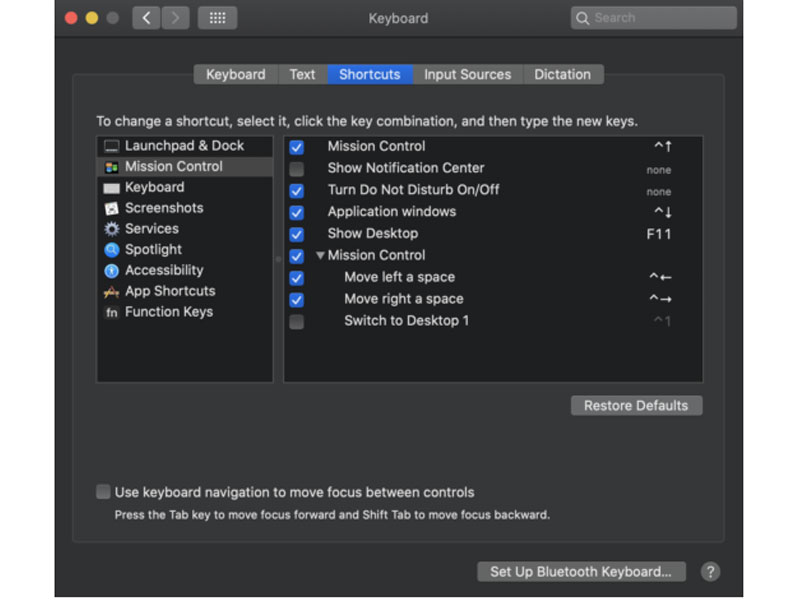Select the Spotlight magnifier icon

pos(111,250)
